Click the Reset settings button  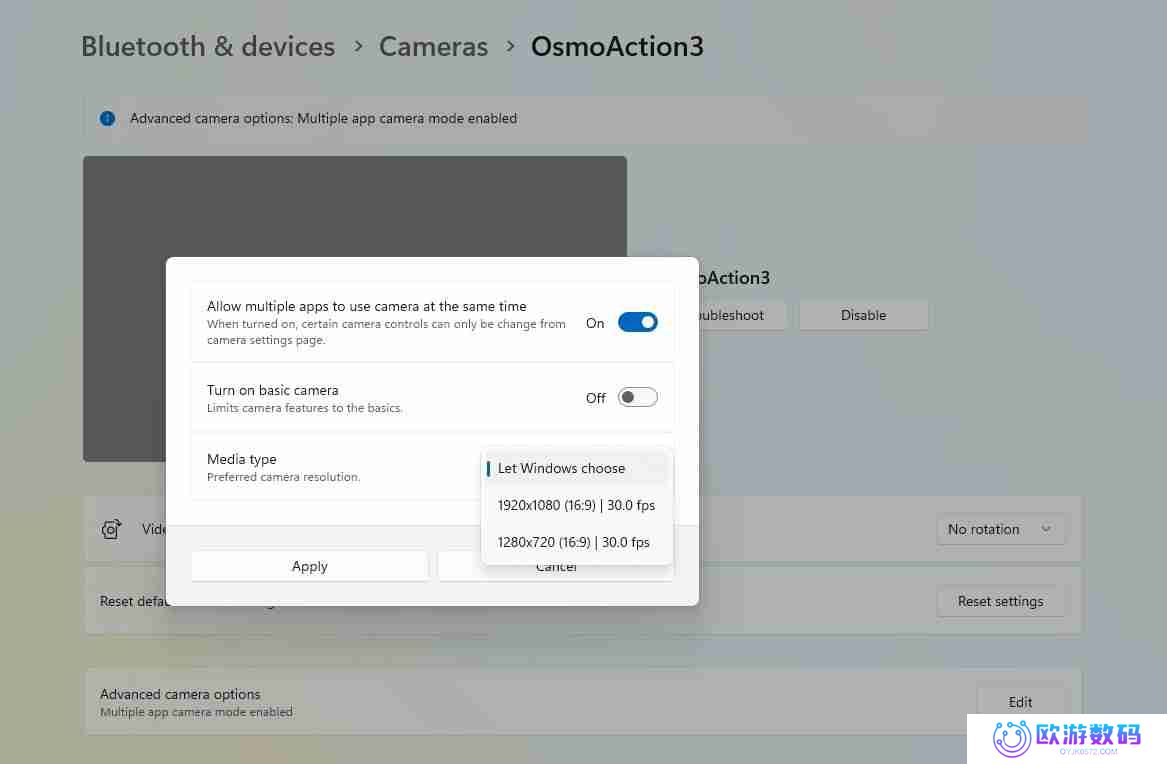(999, 601)
